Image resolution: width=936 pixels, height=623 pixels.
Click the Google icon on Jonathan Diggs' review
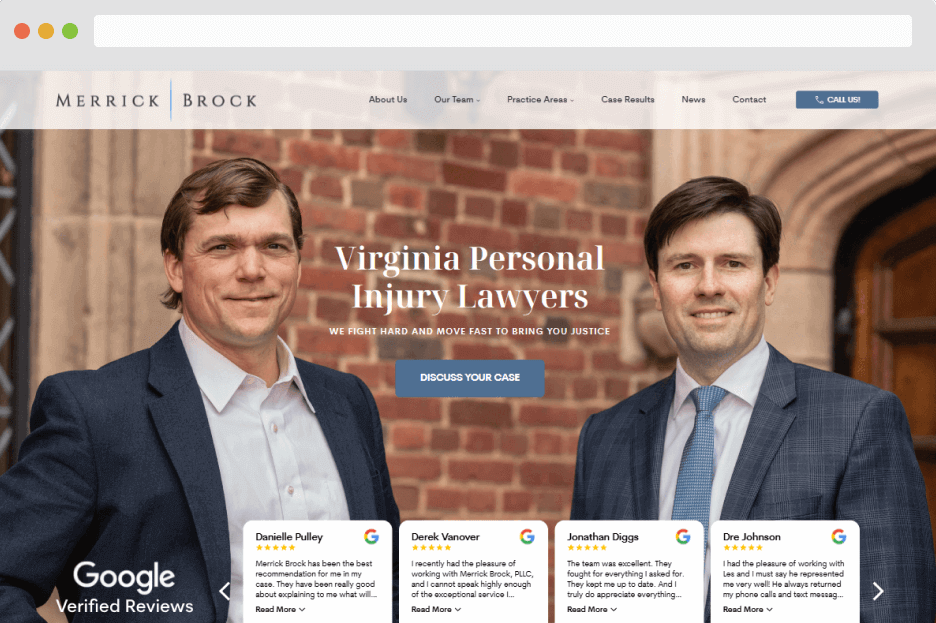point(683,536)
